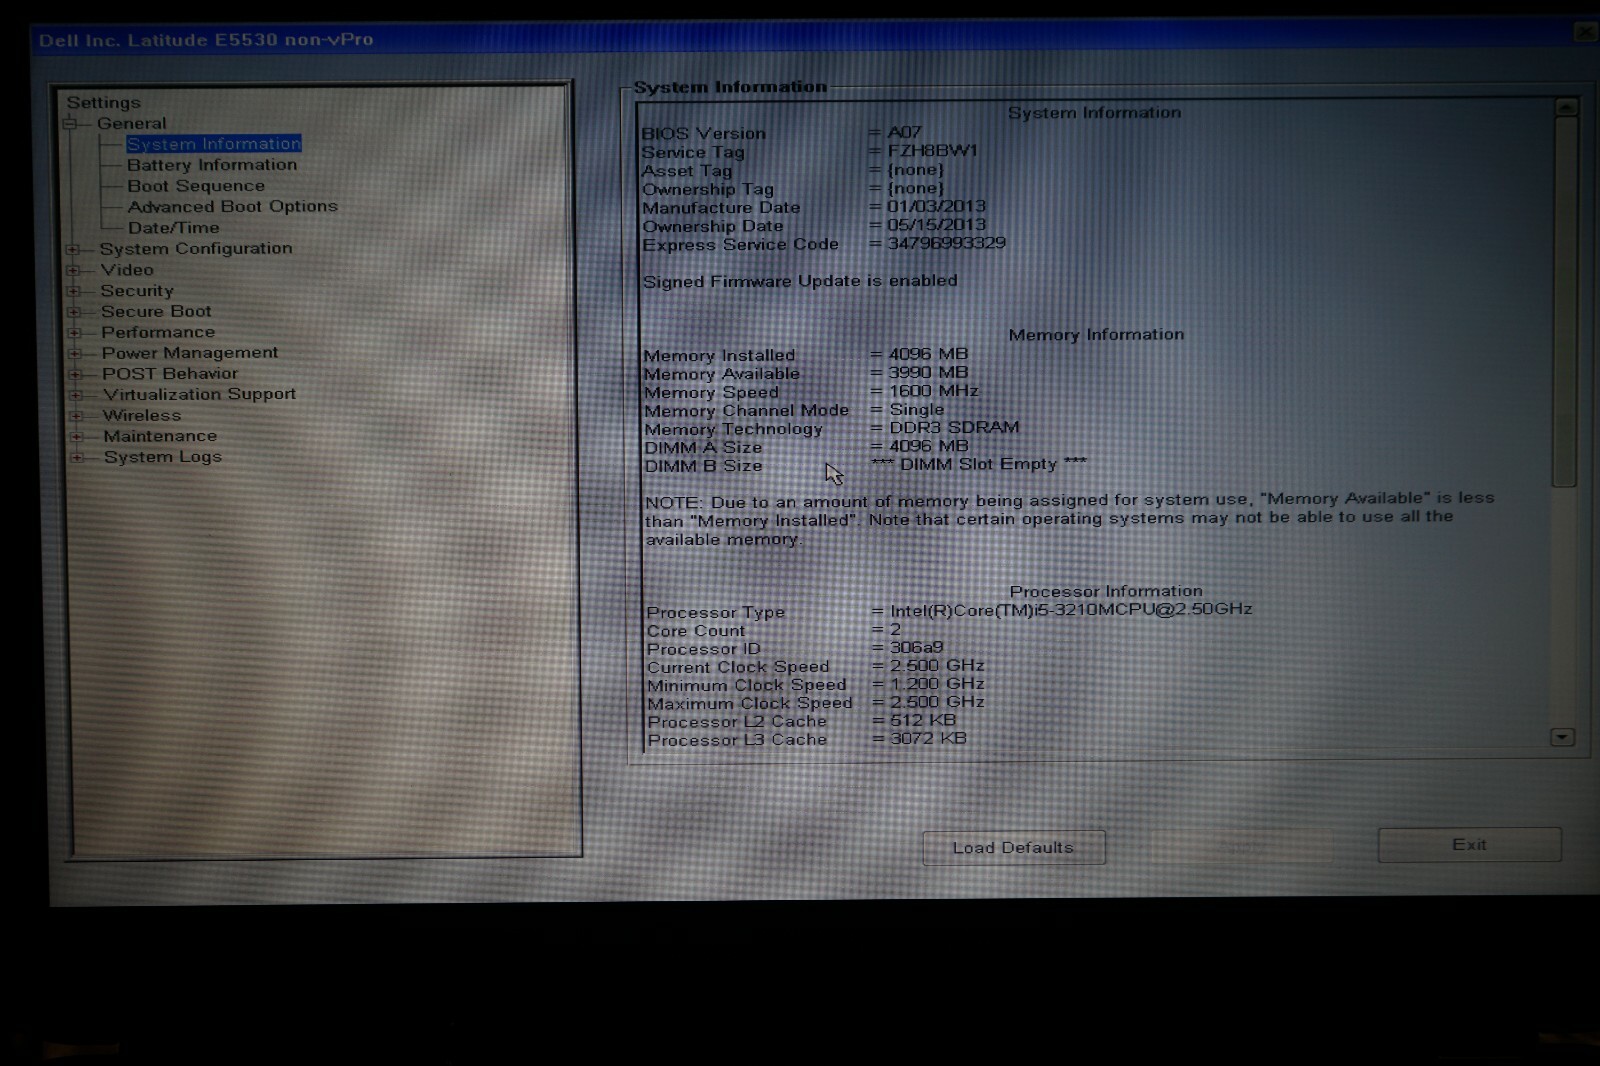
Task: Open Advanced Boot Options
Action: click(x=232, y=206)
